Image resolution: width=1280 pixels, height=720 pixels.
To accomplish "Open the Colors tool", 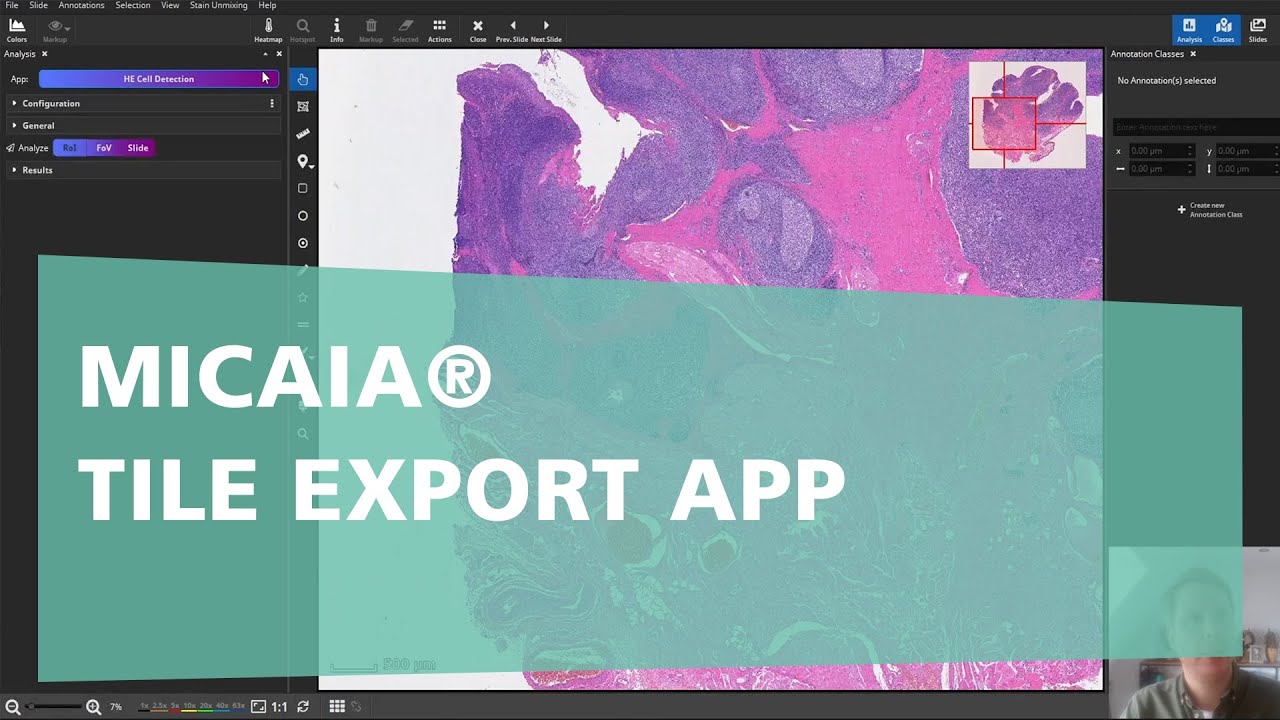I will (x=16, y=30).
